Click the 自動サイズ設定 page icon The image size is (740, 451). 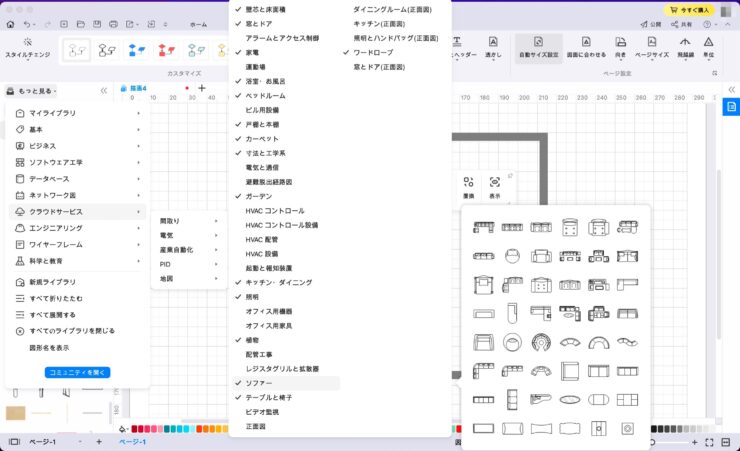(538, 43)
